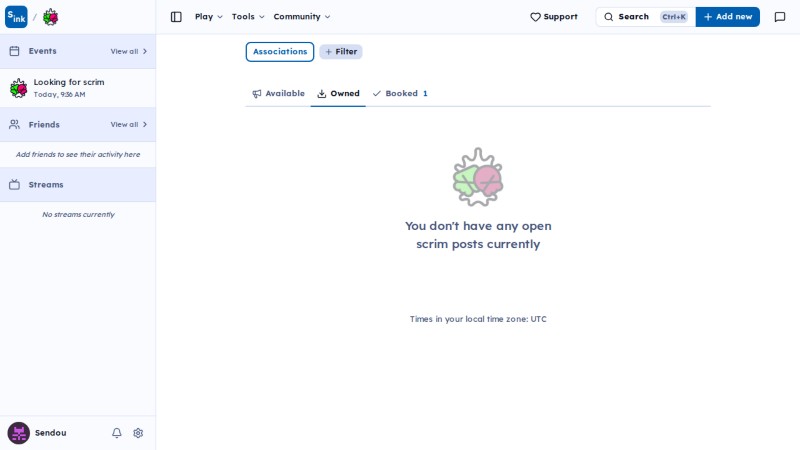Click the Friends people icon
Viewport: 800px width, 450px height.
tap(14, 124)
